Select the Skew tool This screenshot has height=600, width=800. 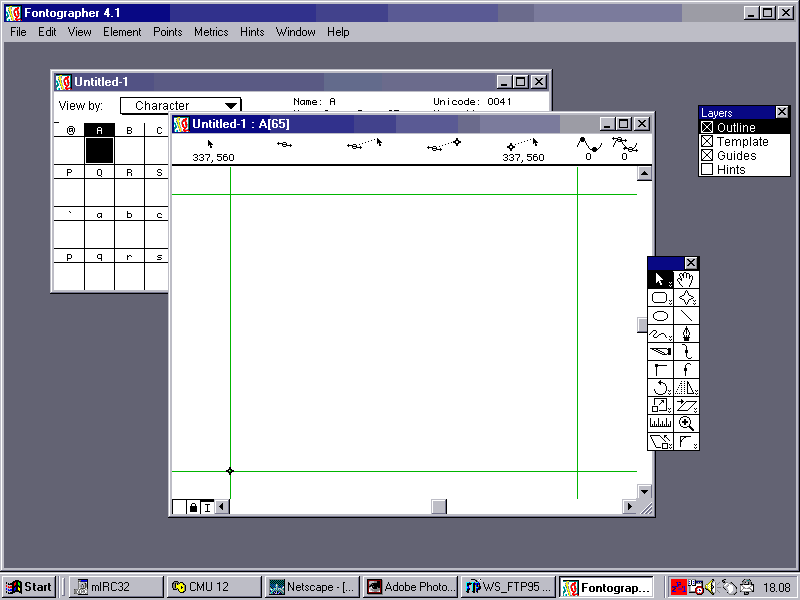tap(686, 406)
